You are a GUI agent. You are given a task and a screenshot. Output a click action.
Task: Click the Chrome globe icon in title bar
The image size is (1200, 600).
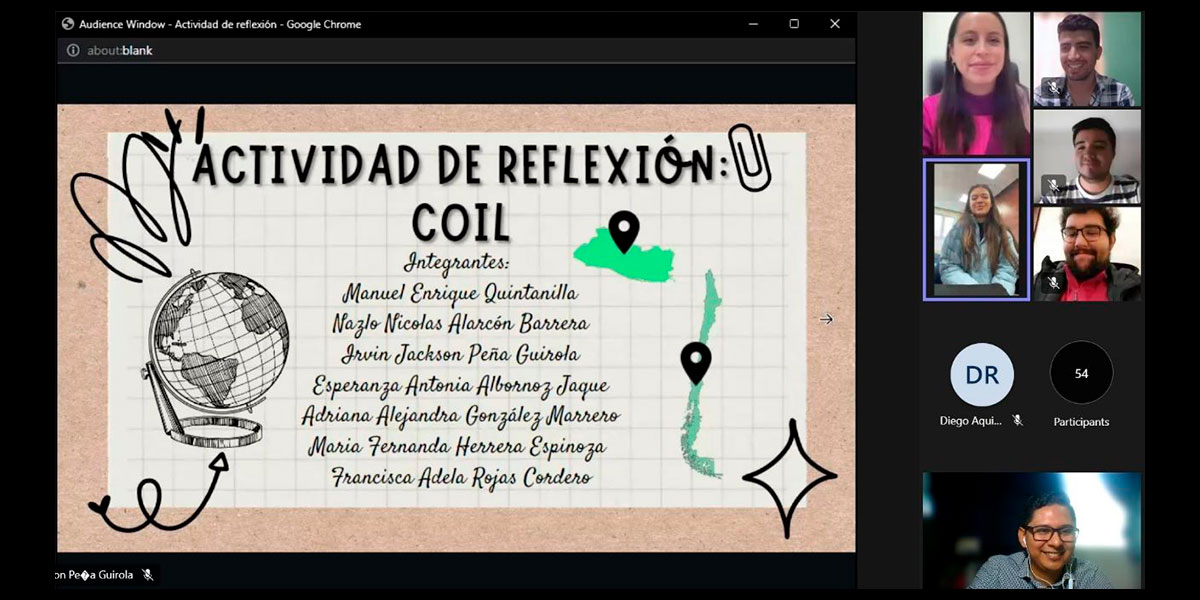68,24
